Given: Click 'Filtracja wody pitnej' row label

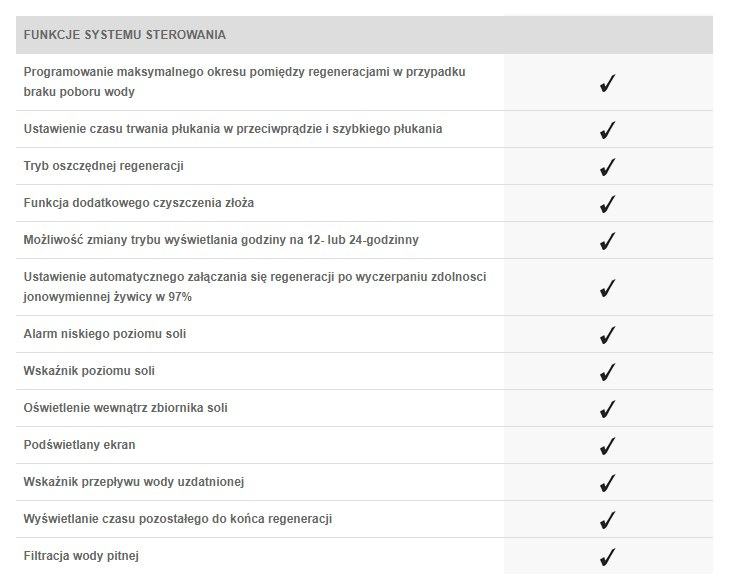Looking at the screenshot, I should tap(88, 556).
